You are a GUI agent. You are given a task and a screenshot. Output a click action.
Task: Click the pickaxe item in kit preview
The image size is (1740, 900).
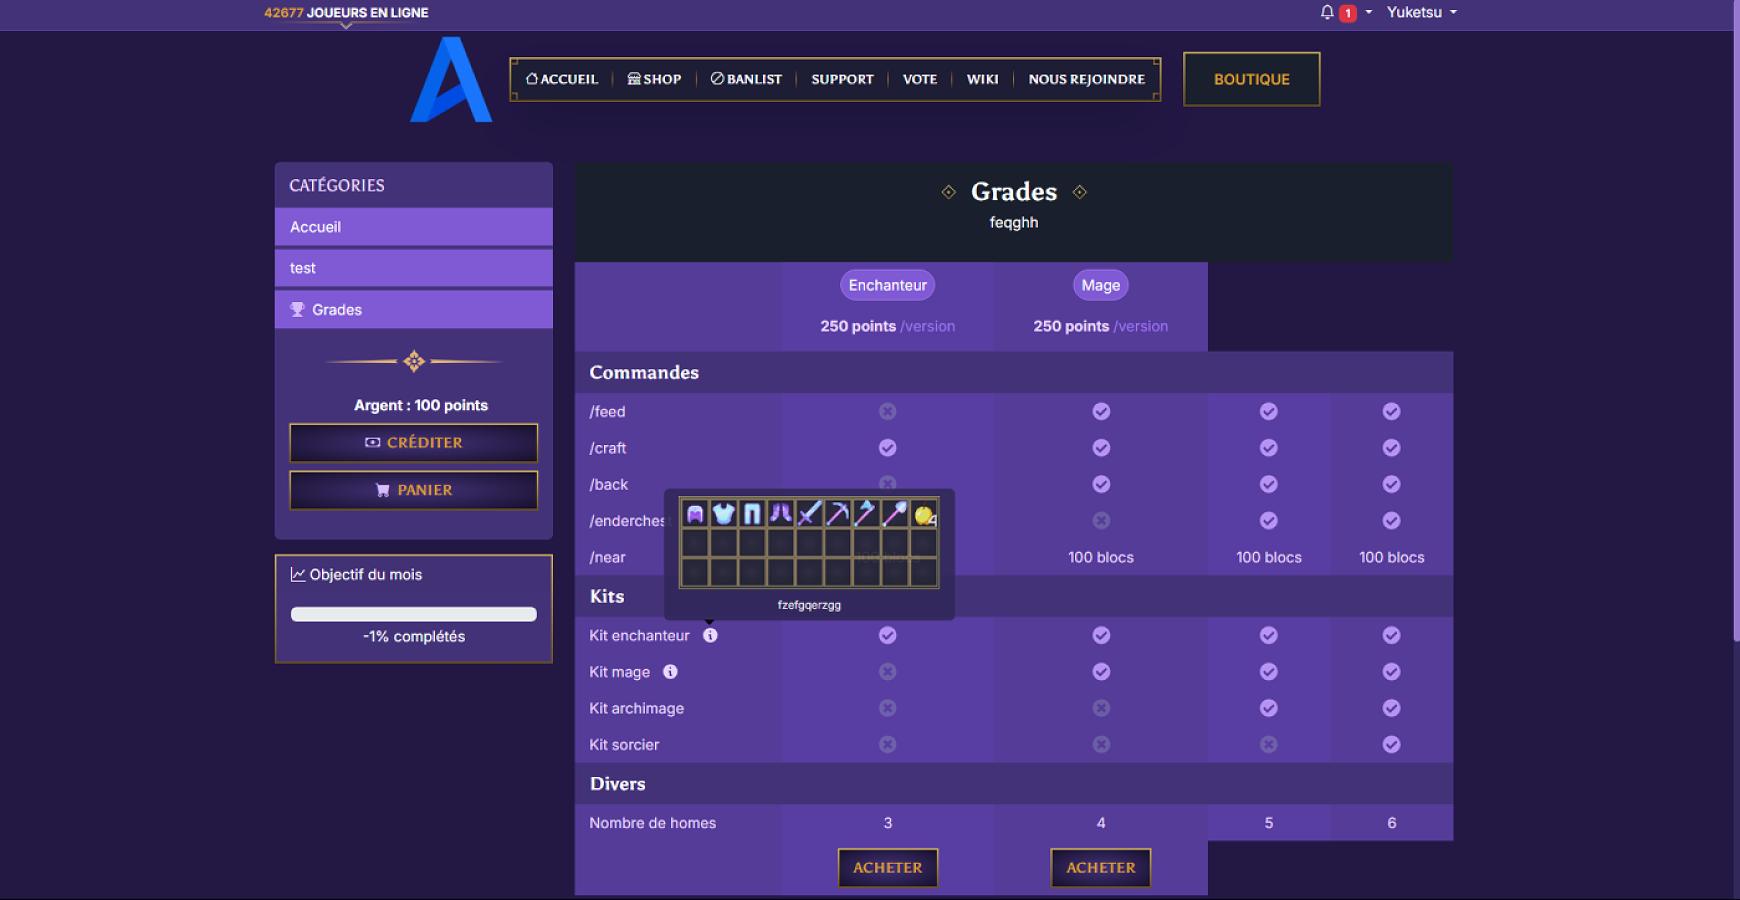point(838,514)
